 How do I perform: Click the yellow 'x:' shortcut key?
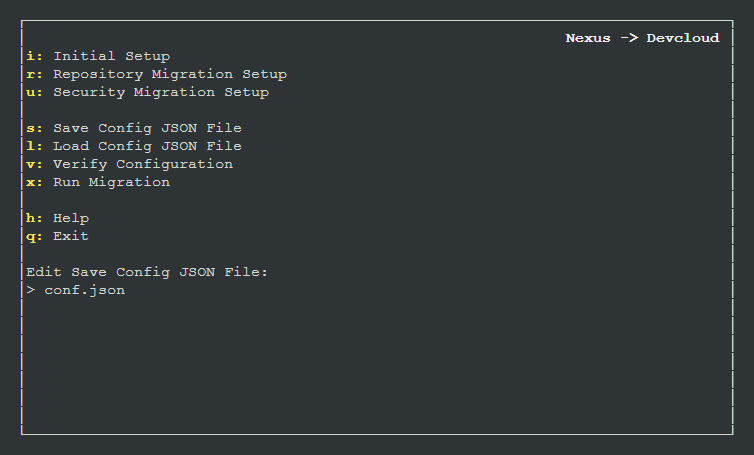coord(34,182)
